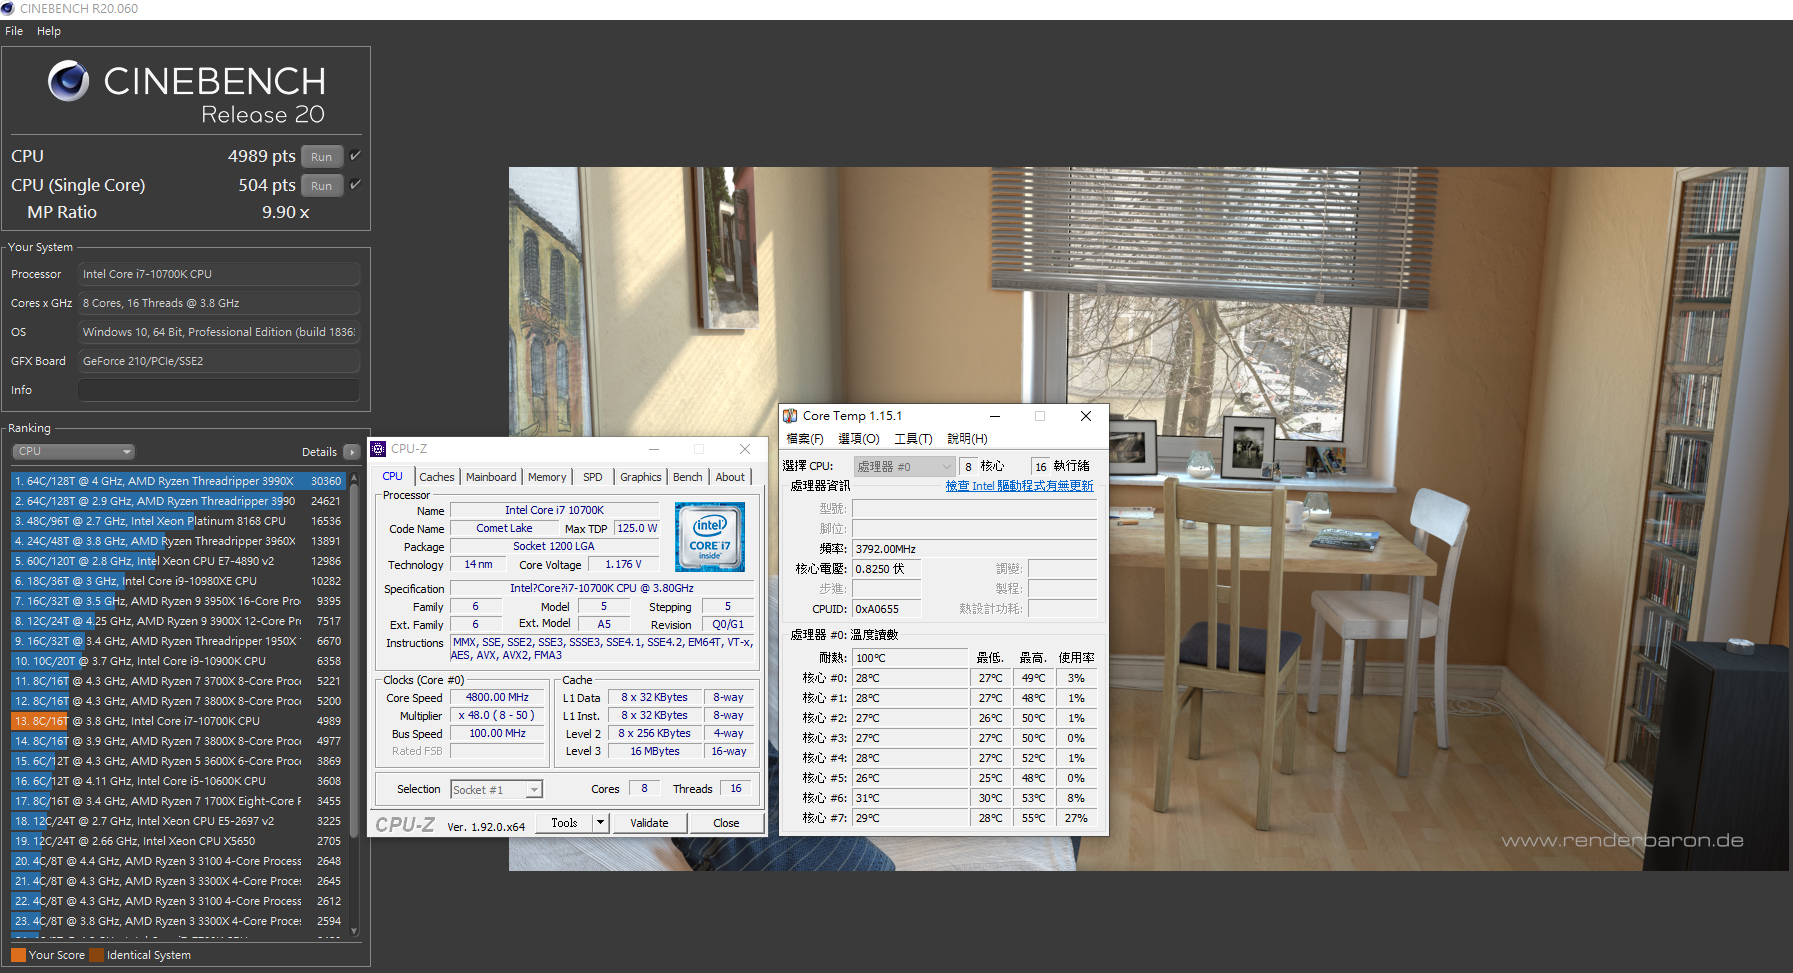Click the Core Temp 核心 #7 temperature value

tap(910, 818)
